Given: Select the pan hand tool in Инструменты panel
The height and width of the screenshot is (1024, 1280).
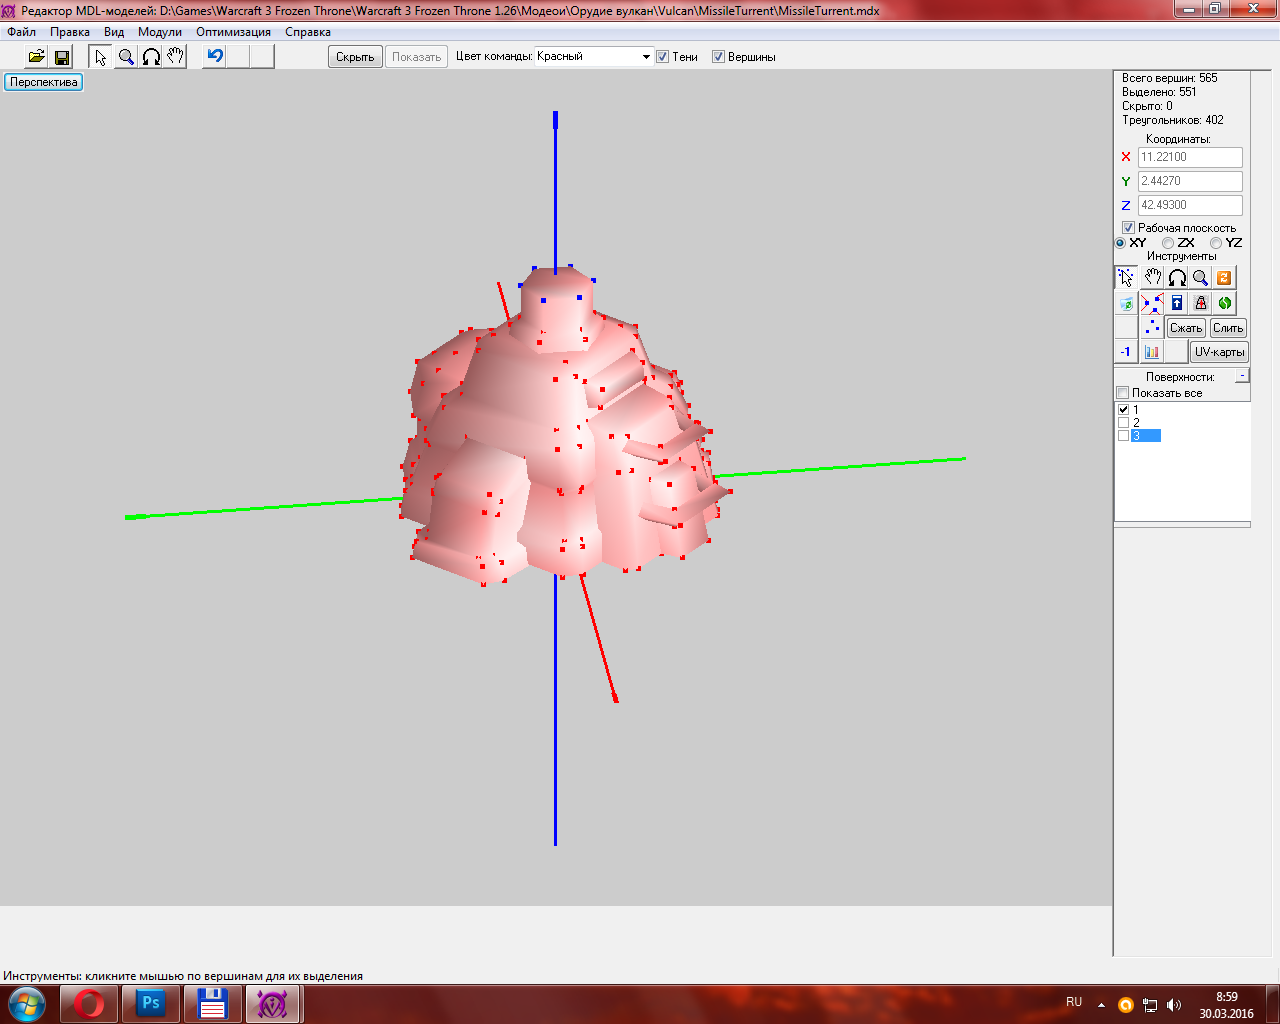Looking at the screenshot, I should [1153, 278].
